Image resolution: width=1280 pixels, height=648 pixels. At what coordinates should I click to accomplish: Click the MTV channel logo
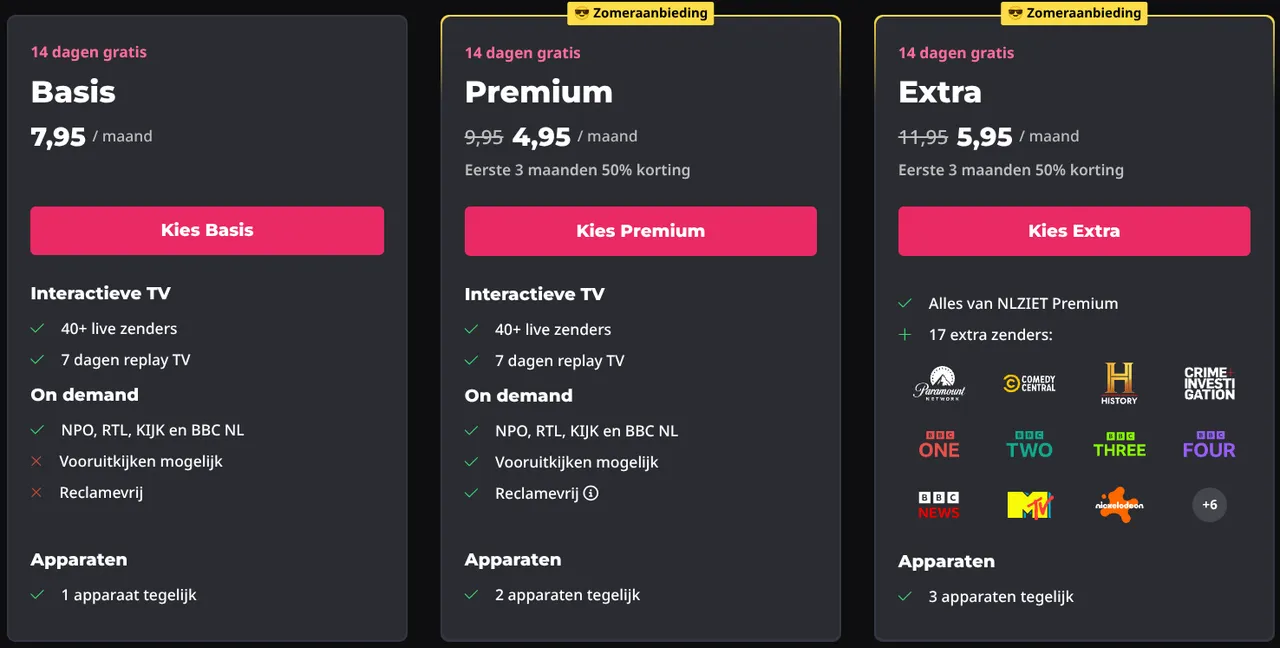pos(1030,505)
